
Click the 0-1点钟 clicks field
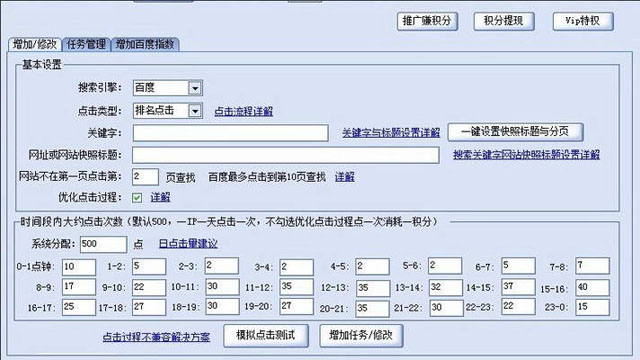click(x=79, y=267)
